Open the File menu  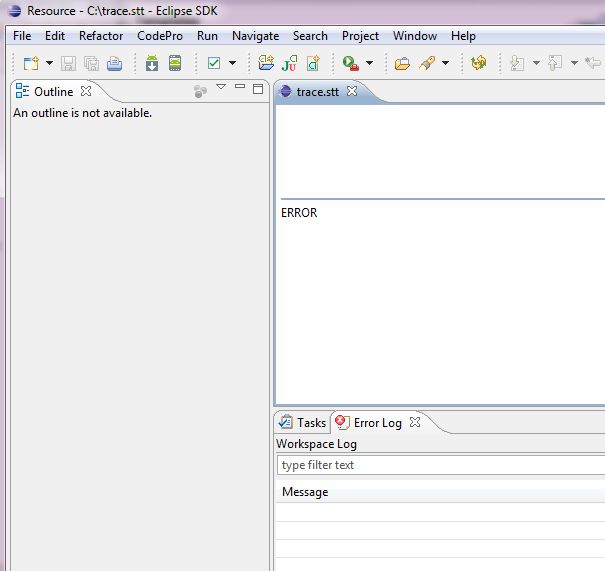22,36
